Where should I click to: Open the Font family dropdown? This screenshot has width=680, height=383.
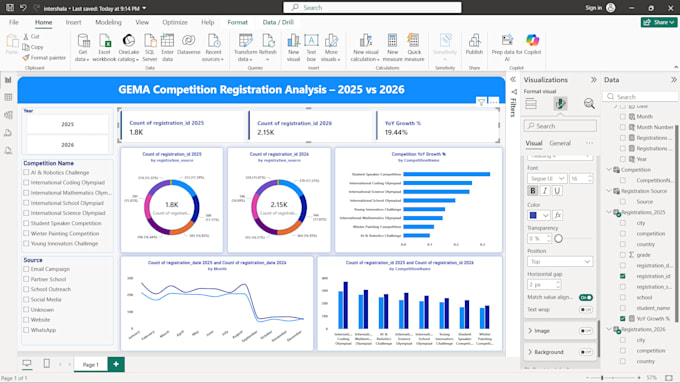click(x=547, y=178)
